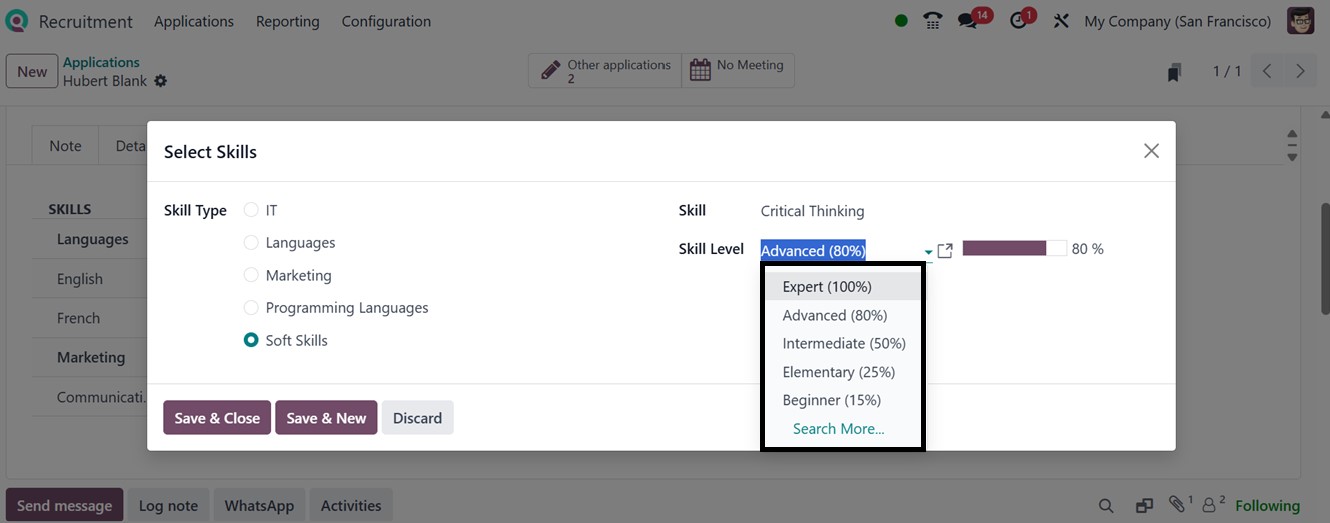Click the skill level progress bar

point(1014,249)
